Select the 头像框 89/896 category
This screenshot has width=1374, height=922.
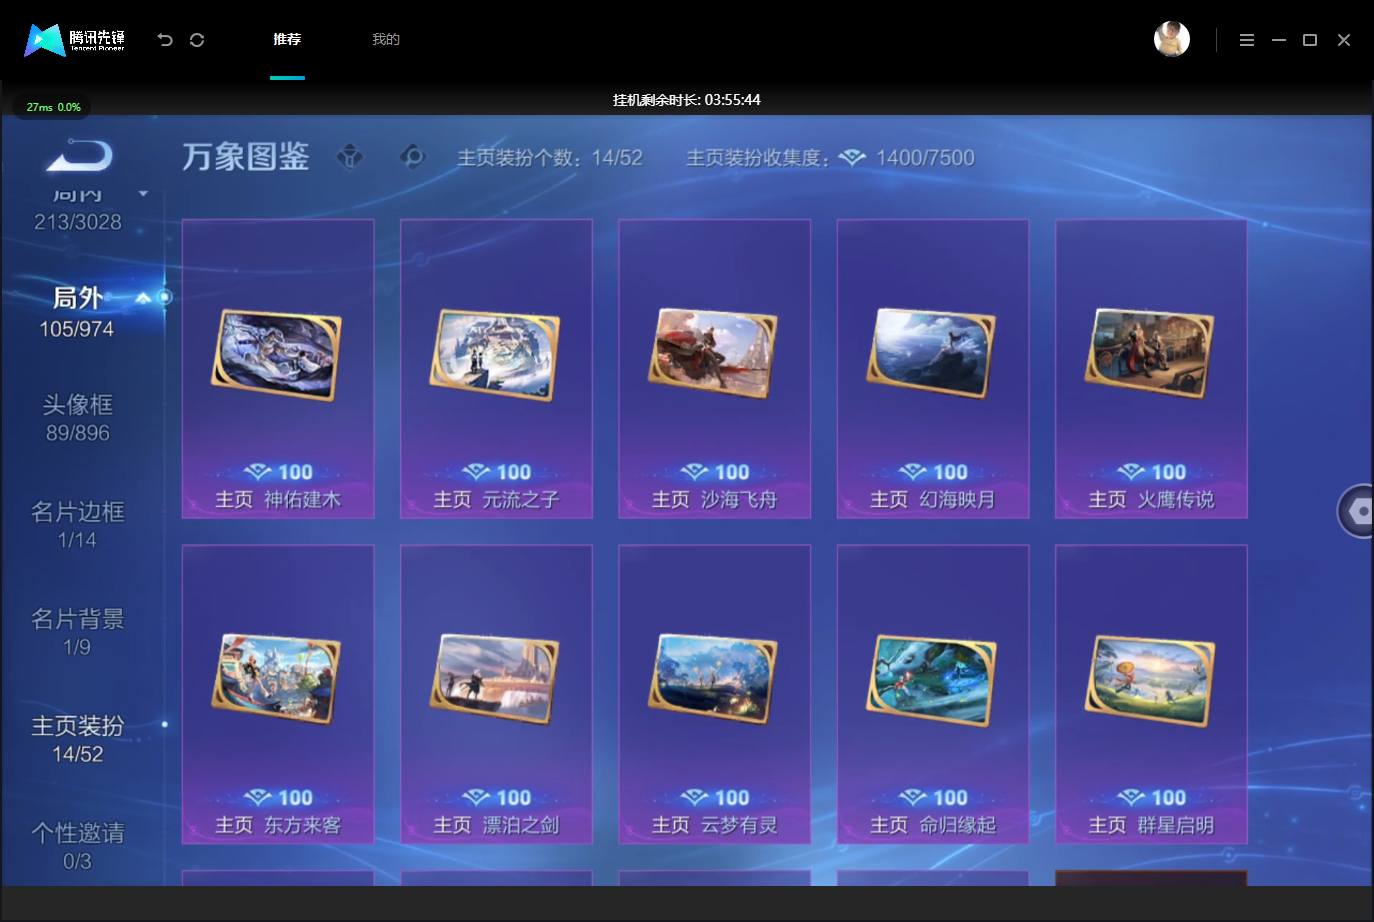coord(77,418)
